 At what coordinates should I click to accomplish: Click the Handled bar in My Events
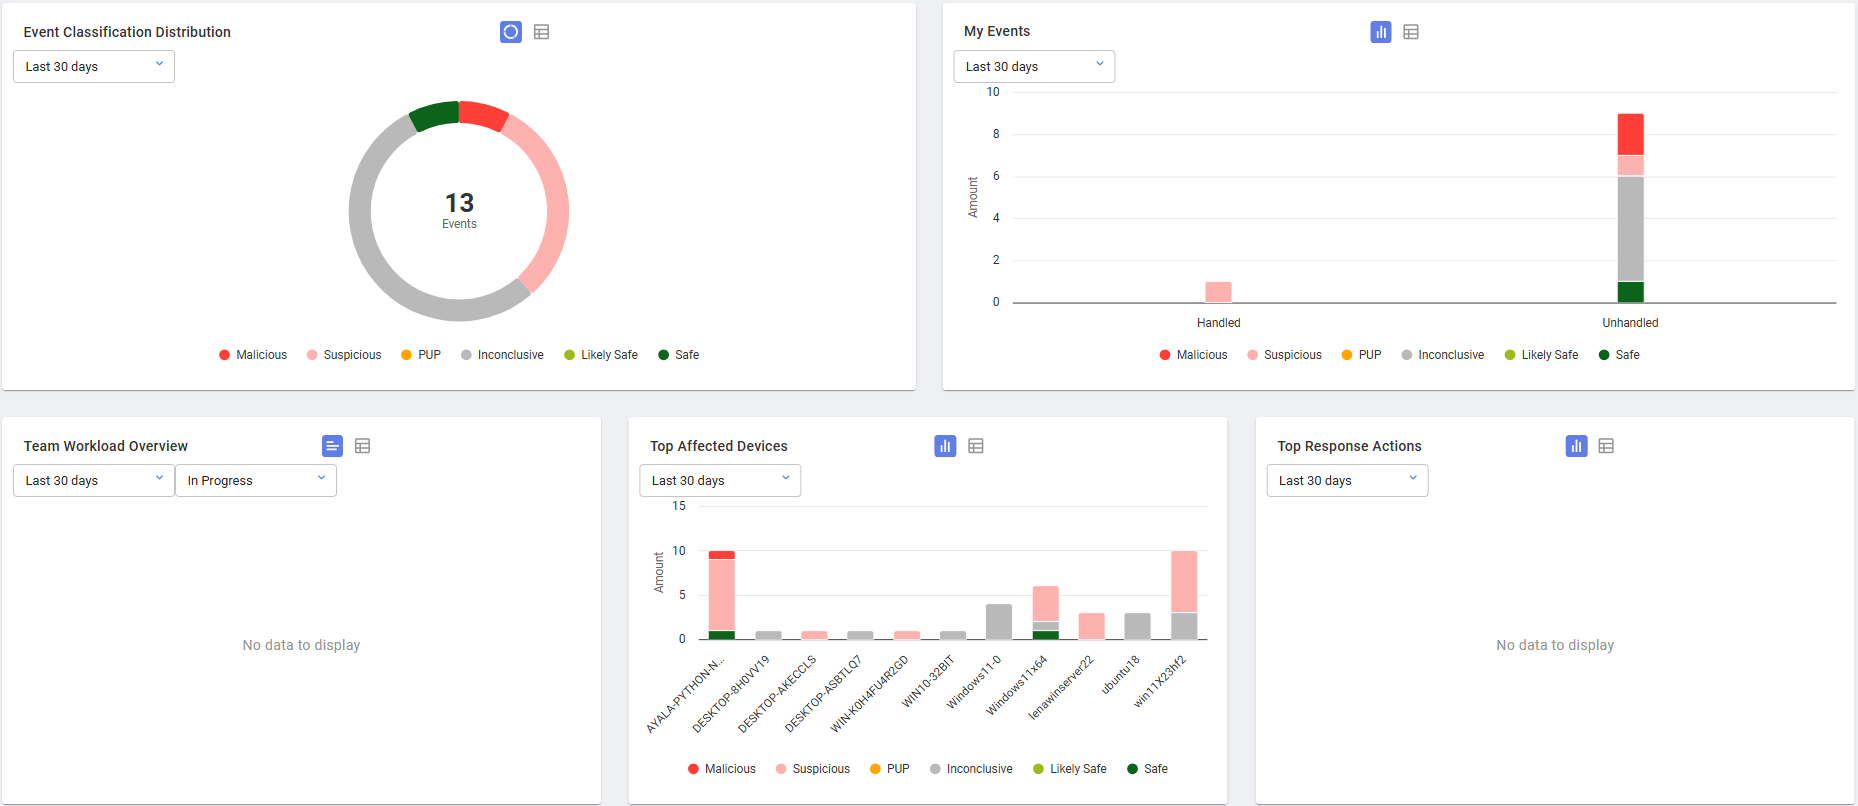1219,292
